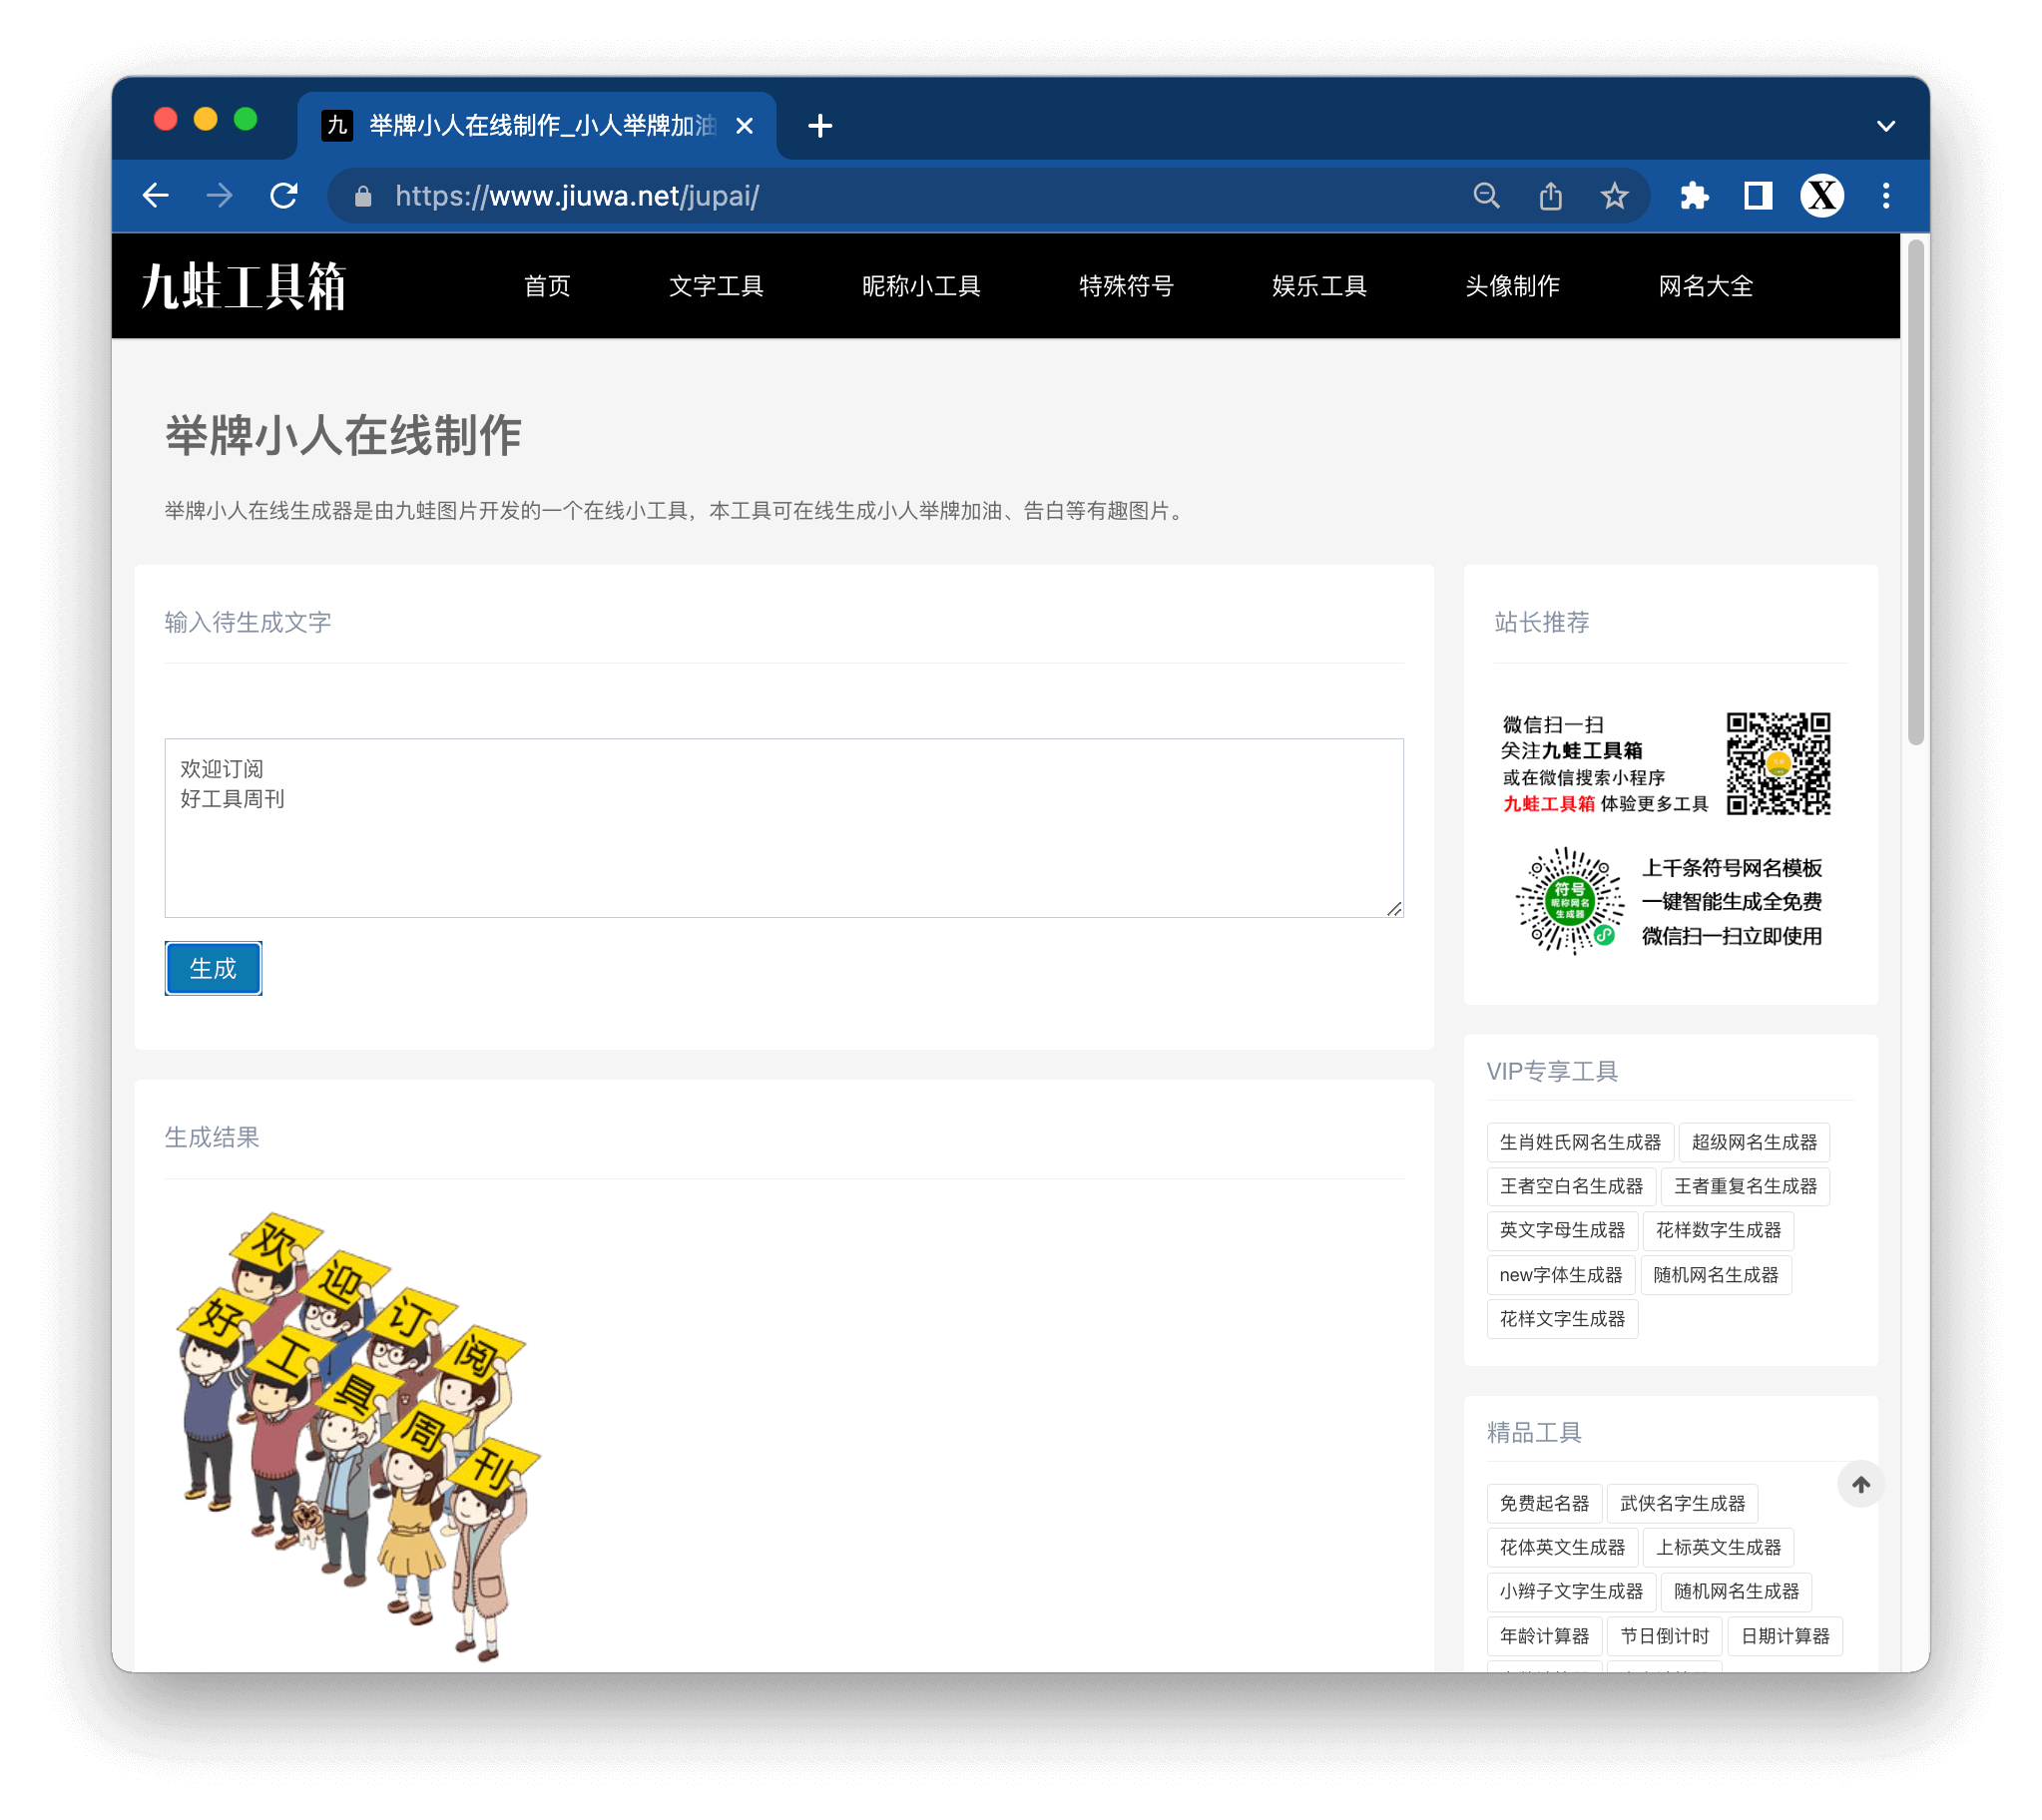Viewport: 2042px width, 1820px height.
Task: Click the VIP专享工具 section title
Action: pos(1551,1071)
